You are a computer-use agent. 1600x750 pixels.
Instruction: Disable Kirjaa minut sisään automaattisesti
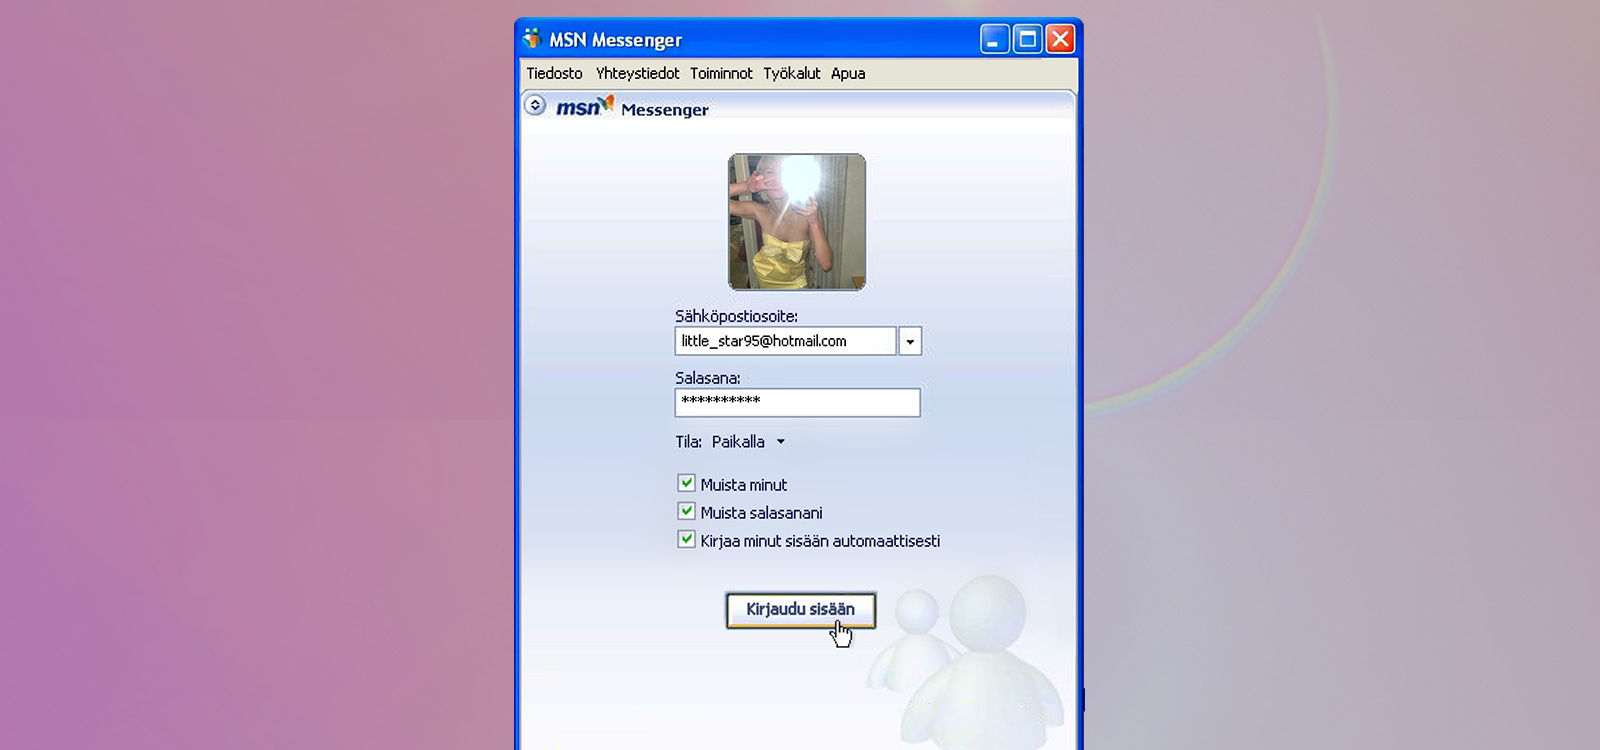click(687, 540)
